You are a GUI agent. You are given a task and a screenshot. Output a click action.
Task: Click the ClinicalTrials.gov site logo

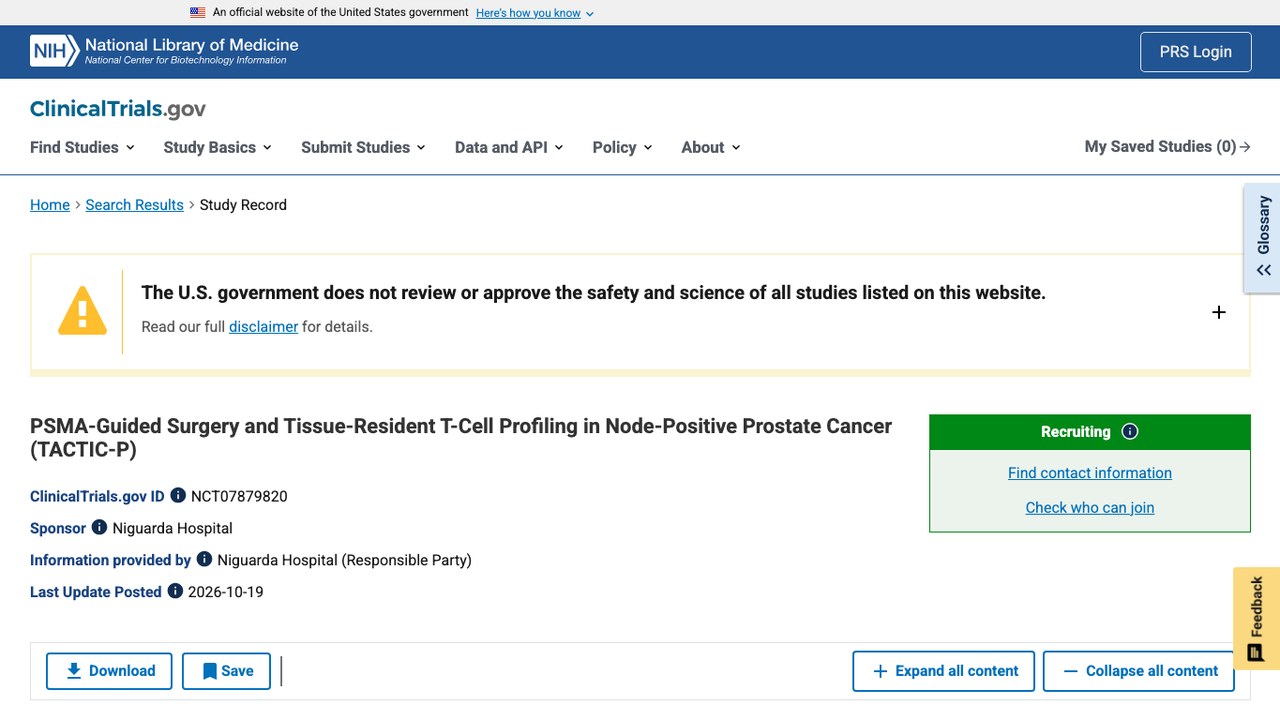click(x=118, y=109)
